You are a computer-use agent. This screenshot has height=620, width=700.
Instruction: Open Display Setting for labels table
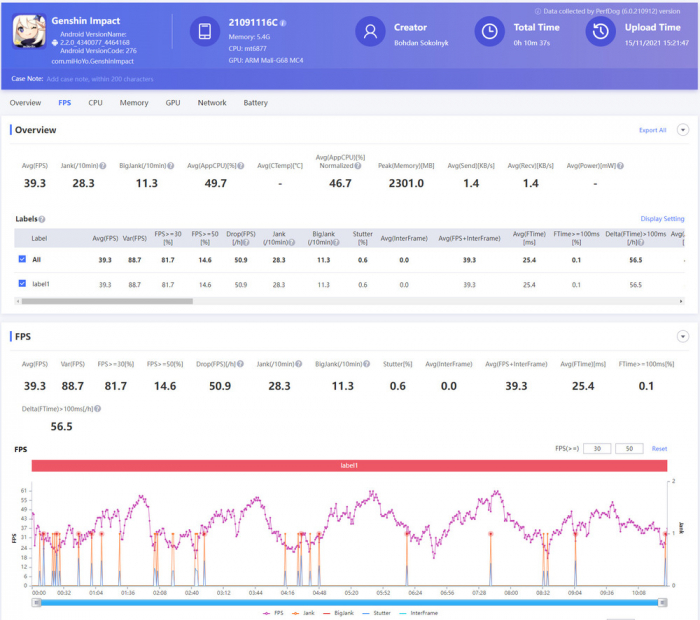[x=662, y=218]
